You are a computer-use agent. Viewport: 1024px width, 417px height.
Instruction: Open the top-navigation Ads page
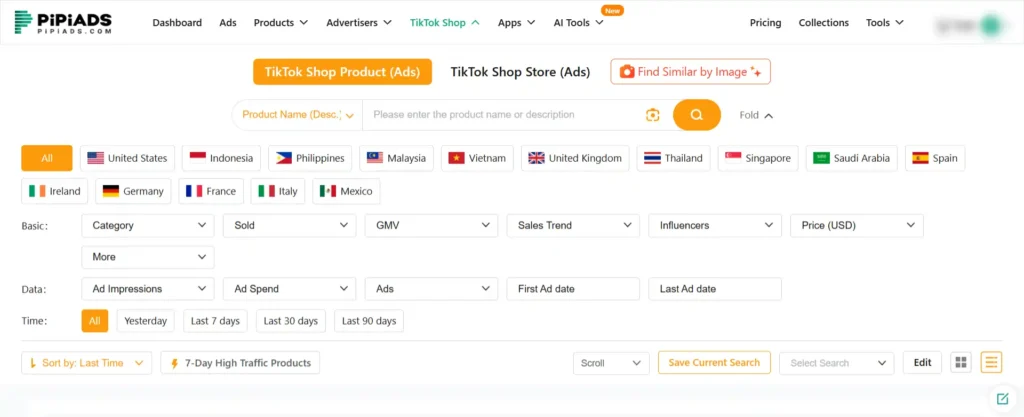coord(228,22)
